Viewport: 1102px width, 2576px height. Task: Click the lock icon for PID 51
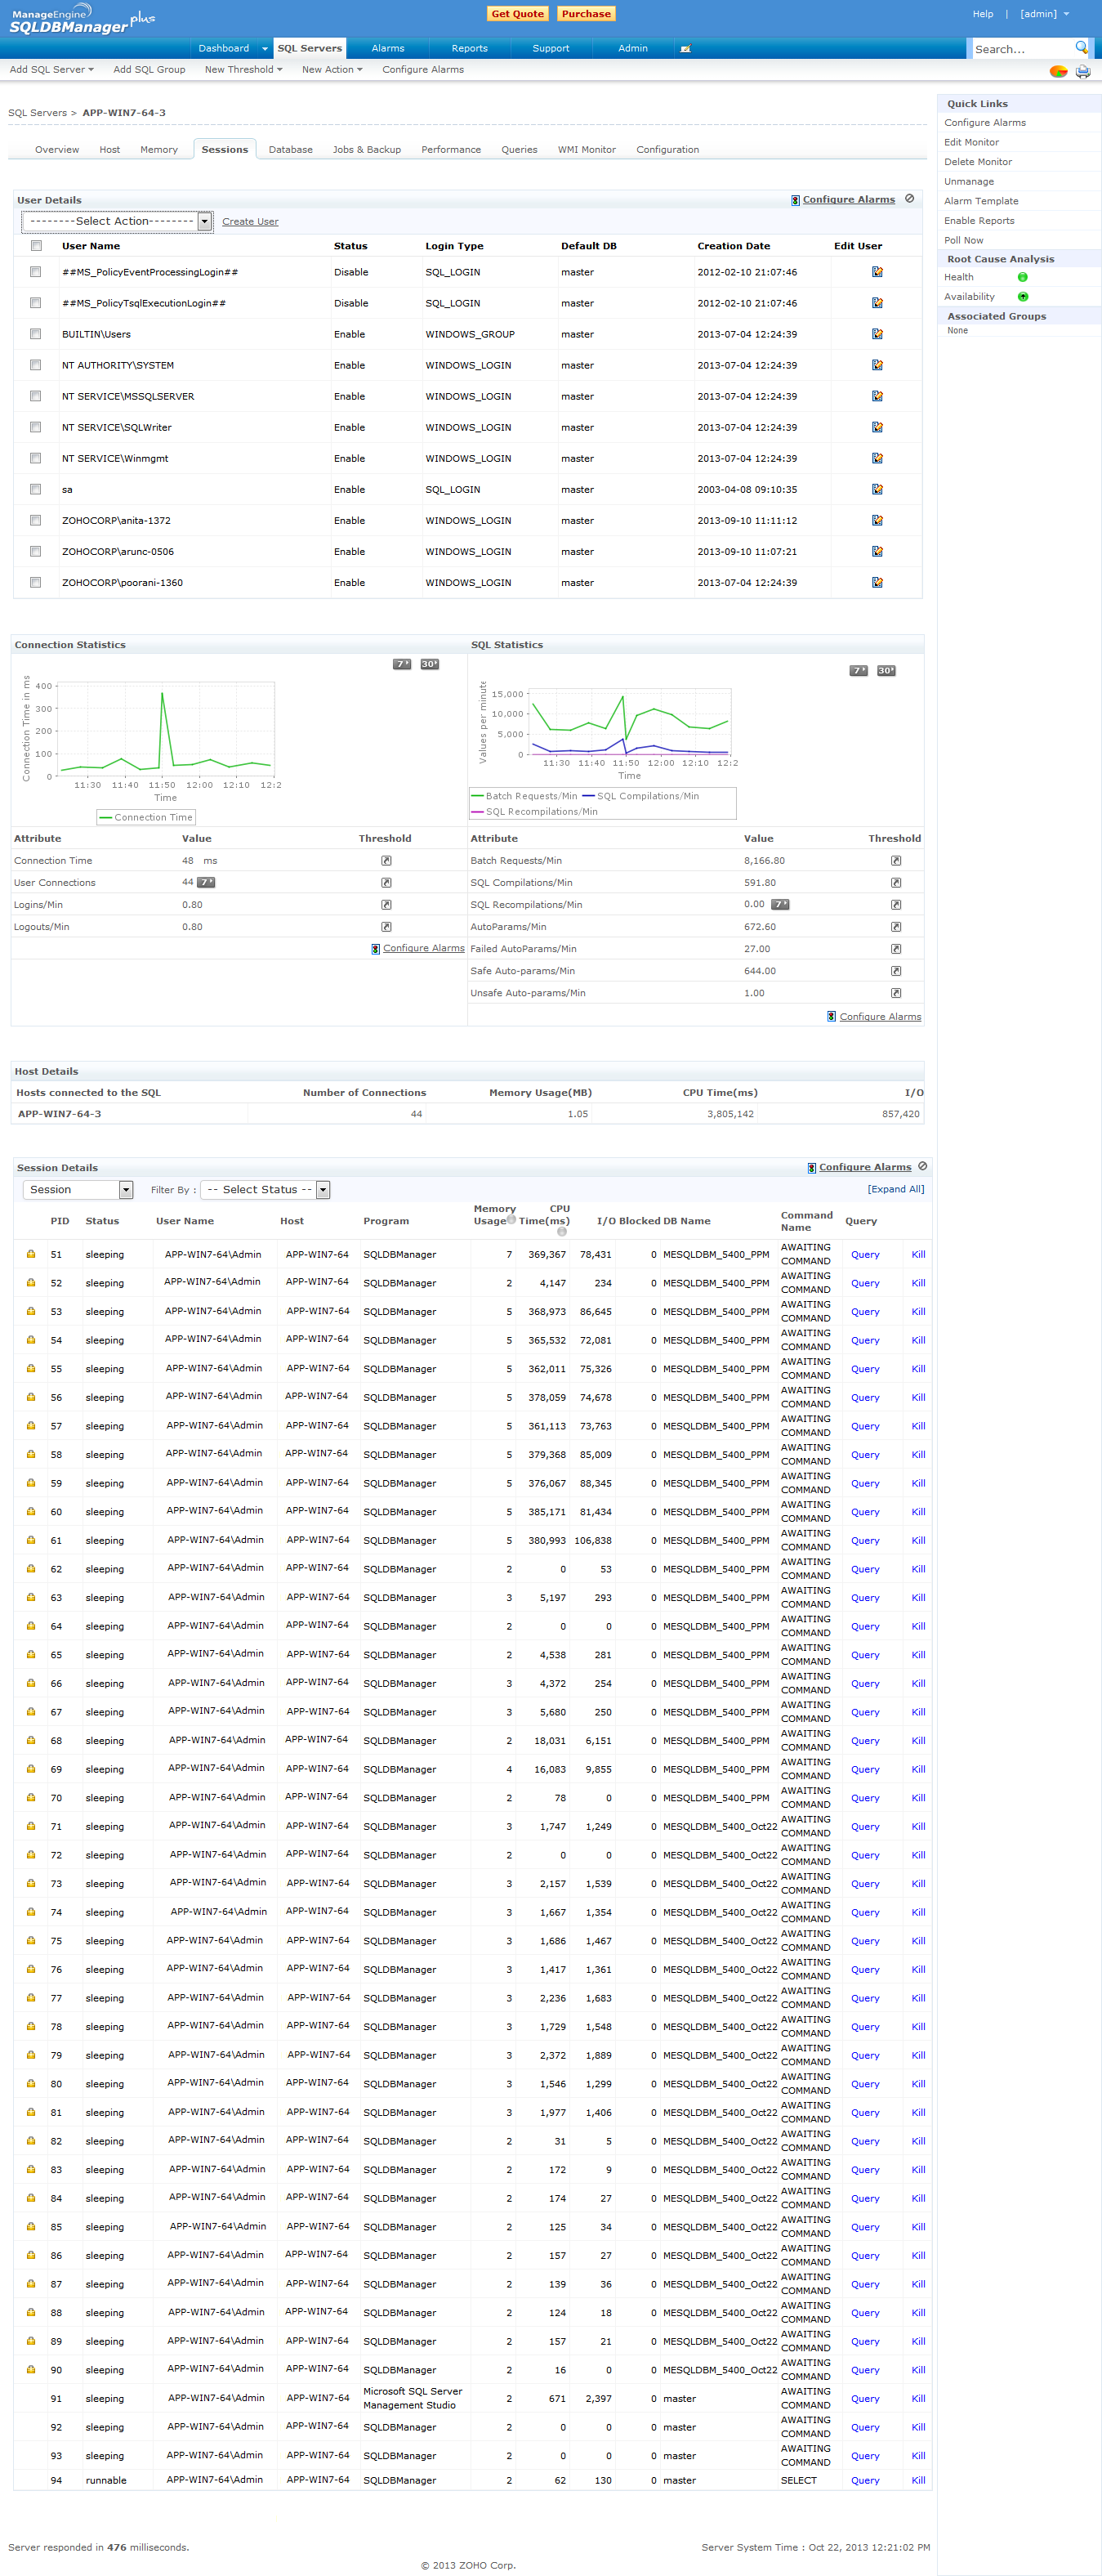(x=31, y=1254)
